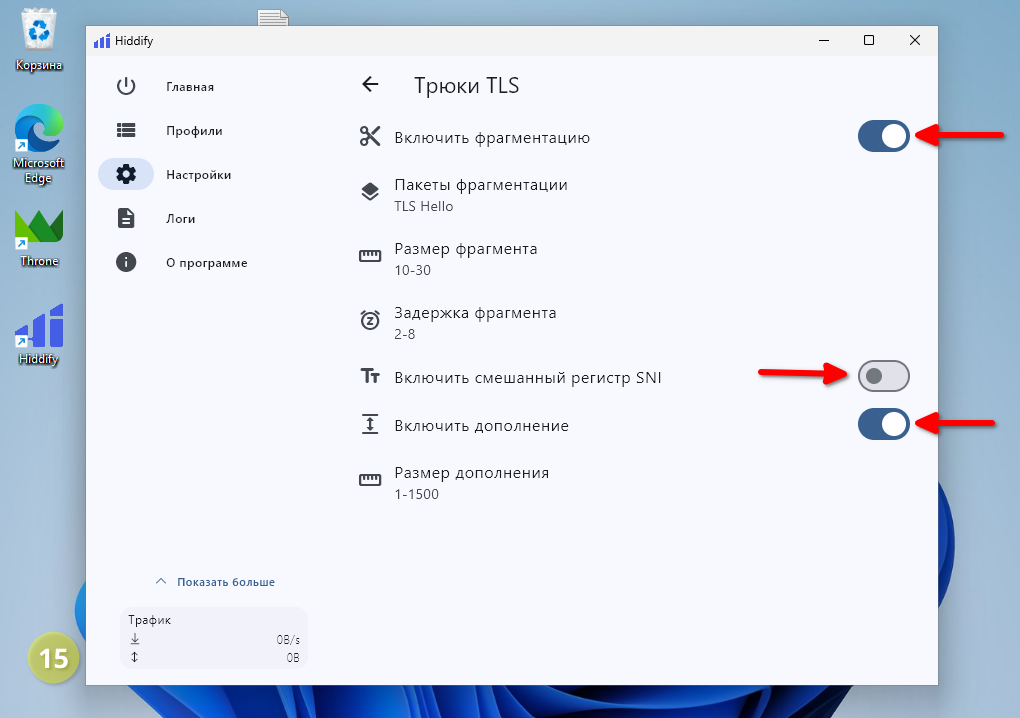Close the Hiddify window
Image resolution: width=1020 pixels, height=718 pixels.
[915, 40]
